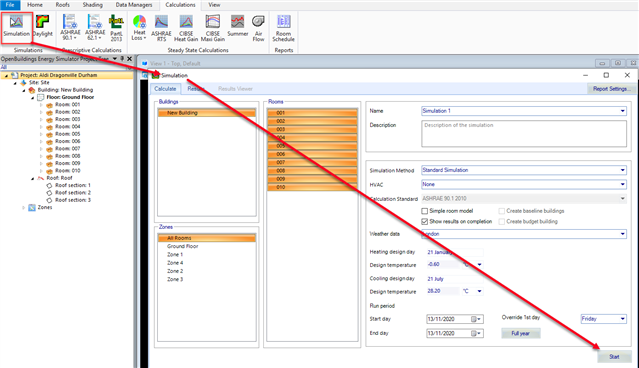Tick Create budget building checkbox

pos(502,222)
